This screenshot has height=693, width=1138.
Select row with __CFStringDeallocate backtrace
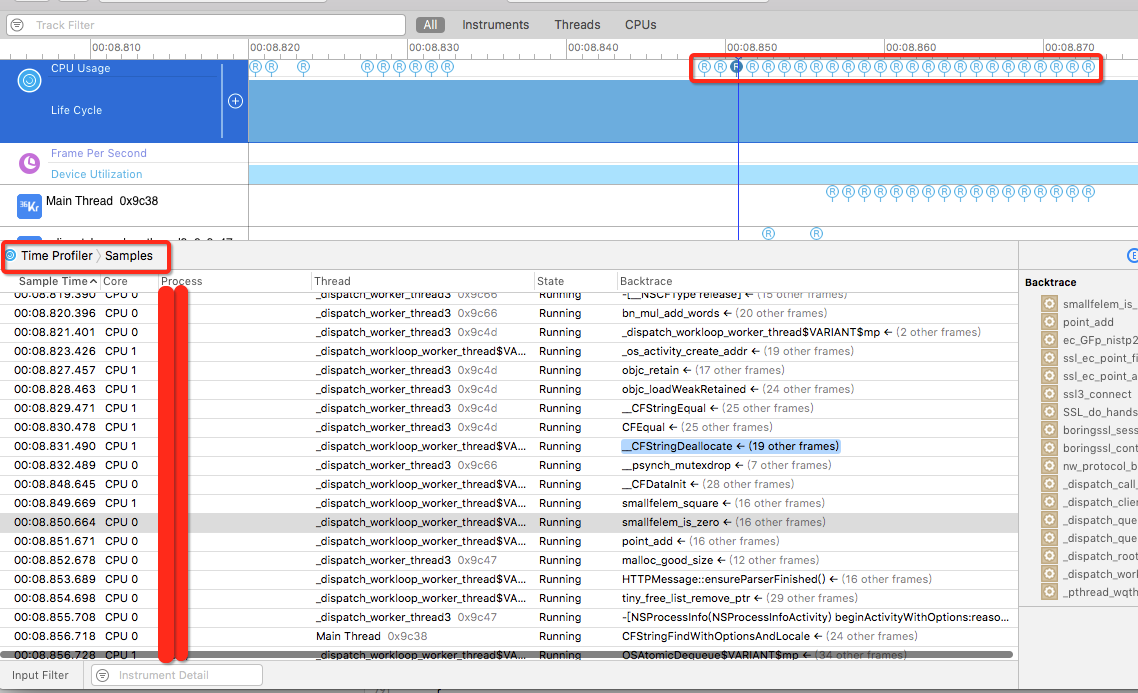(508, 446)
